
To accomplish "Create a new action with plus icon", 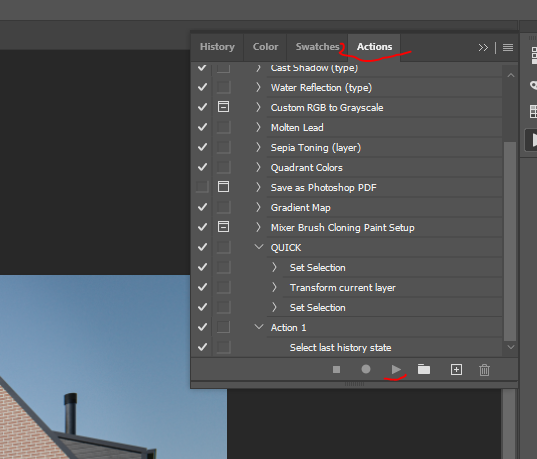I will point(456,369).
